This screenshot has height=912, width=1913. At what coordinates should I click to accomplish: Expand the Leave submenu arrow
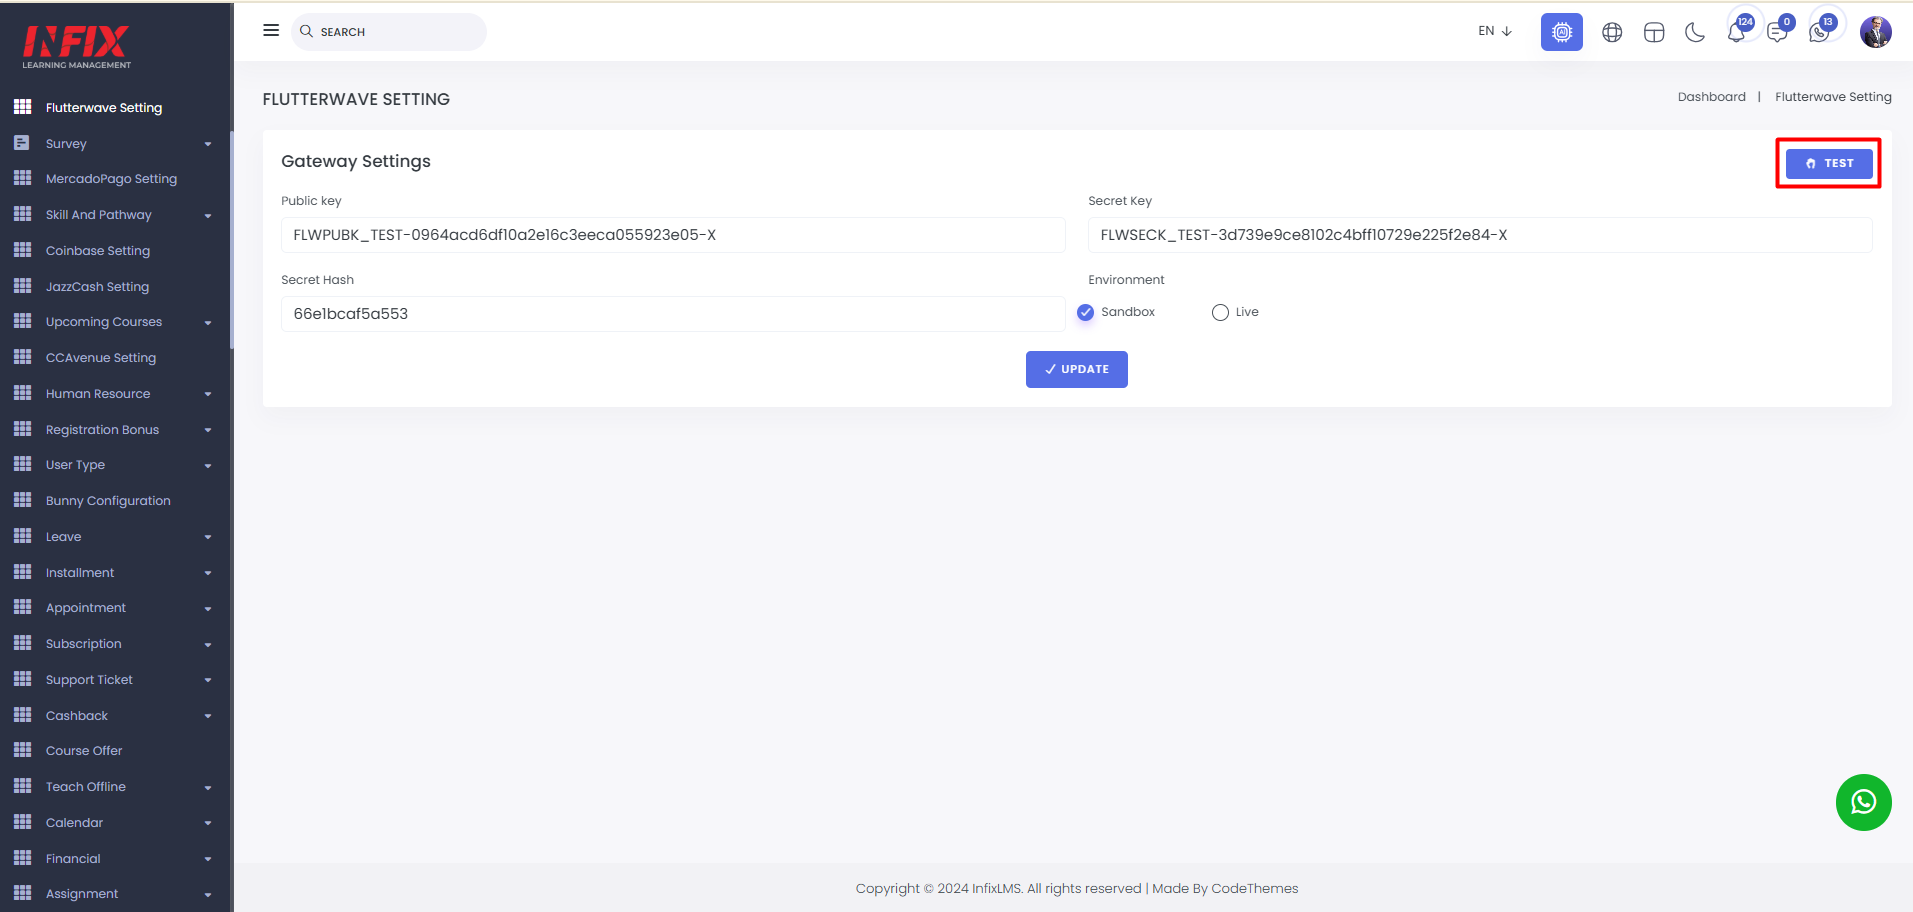pyautogui.click(x=208, y=537)
